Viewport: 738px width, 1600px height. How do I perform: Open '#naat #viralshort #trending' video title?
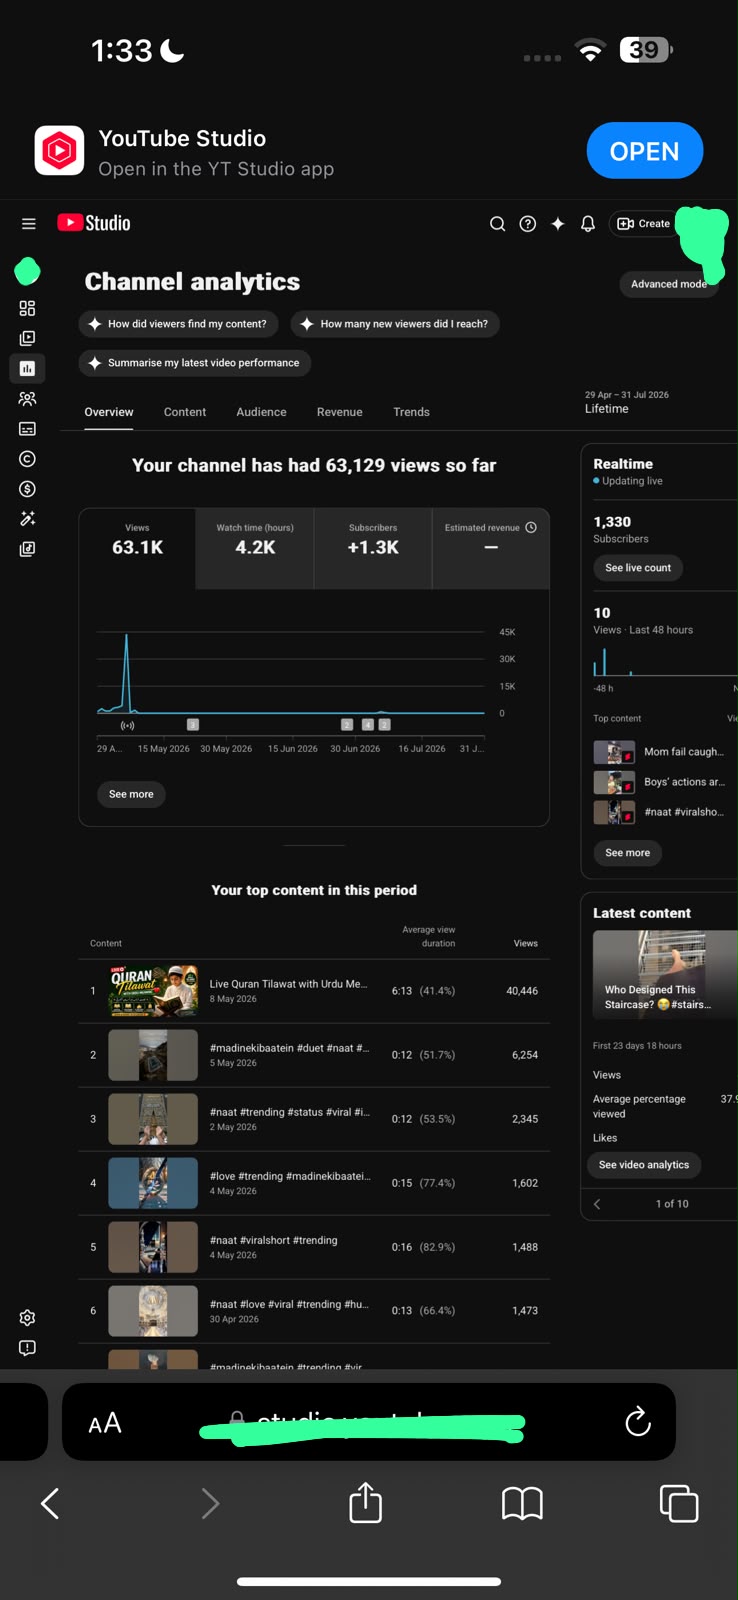273,1240
